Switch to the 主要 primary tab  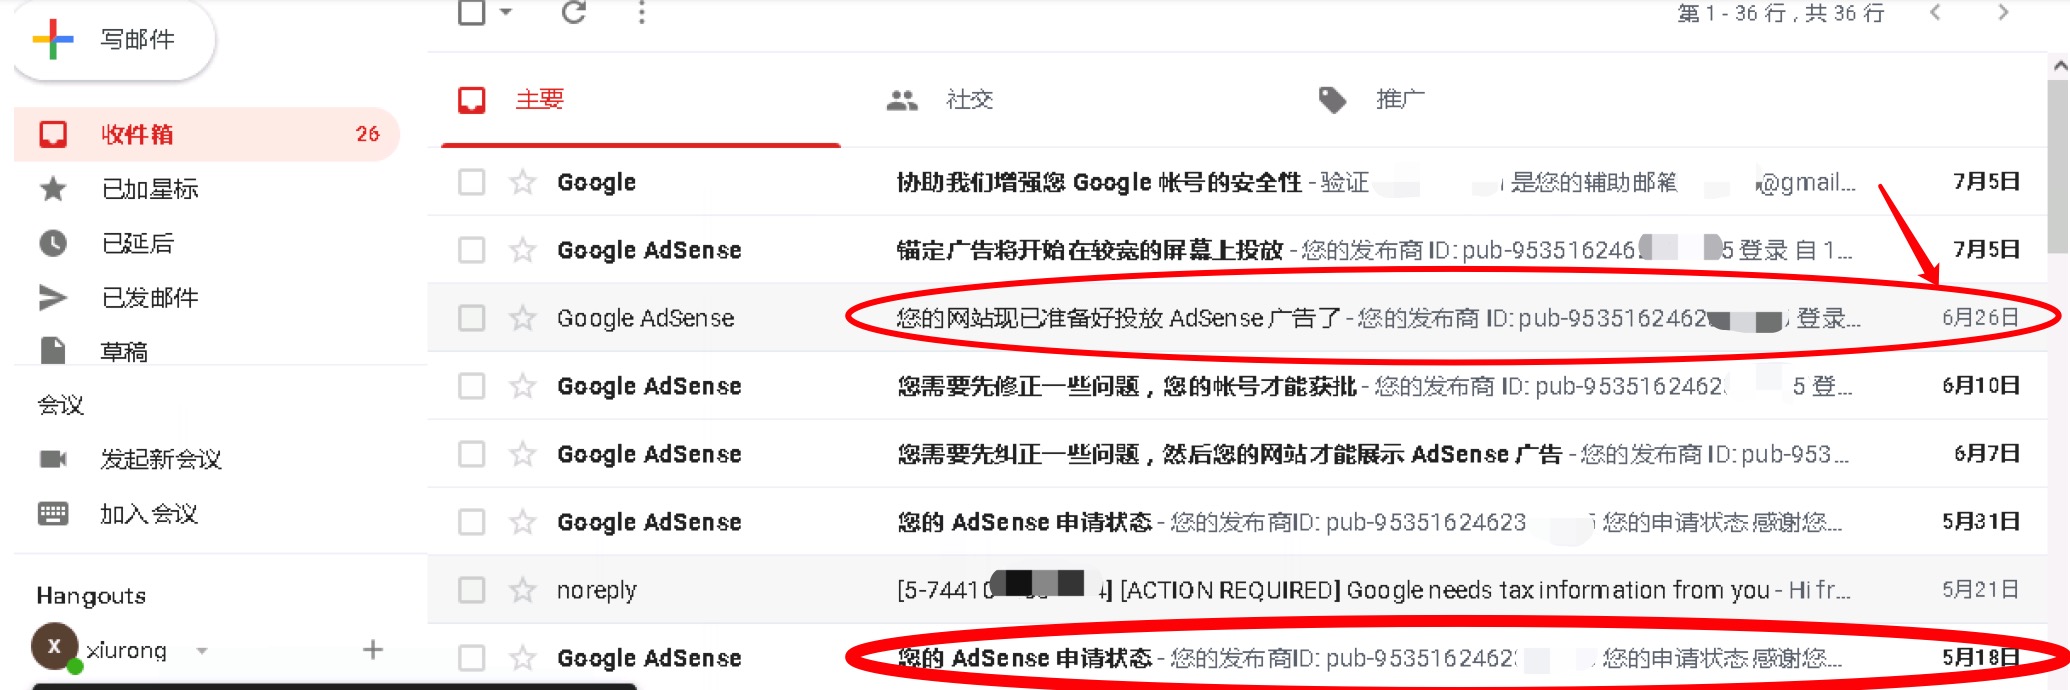point(641,100)
